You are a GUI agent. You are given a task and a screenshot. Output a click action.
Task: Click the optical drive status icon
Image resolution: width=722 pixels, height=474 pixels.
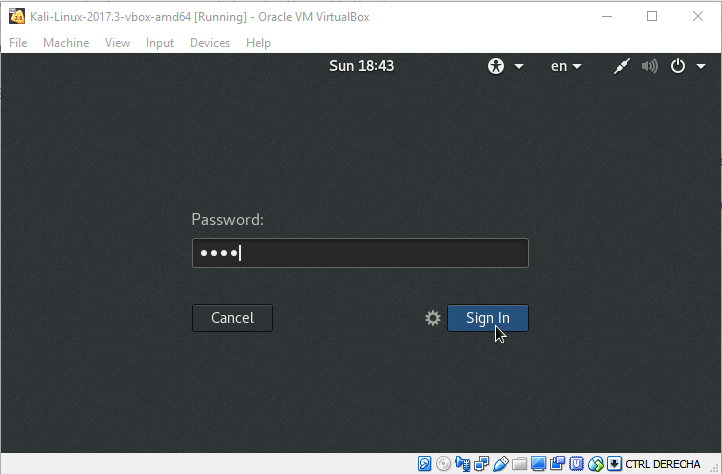click(443, 464)
